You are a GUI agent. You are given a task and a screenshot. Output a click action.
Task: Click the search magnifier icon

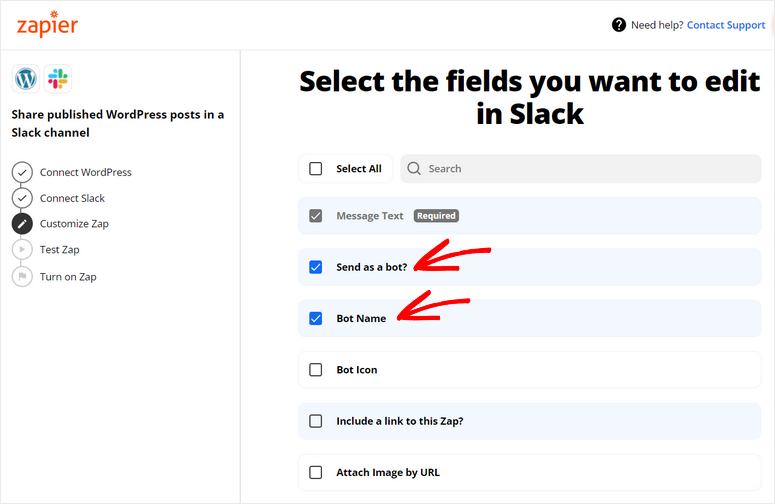click(415, 169)
